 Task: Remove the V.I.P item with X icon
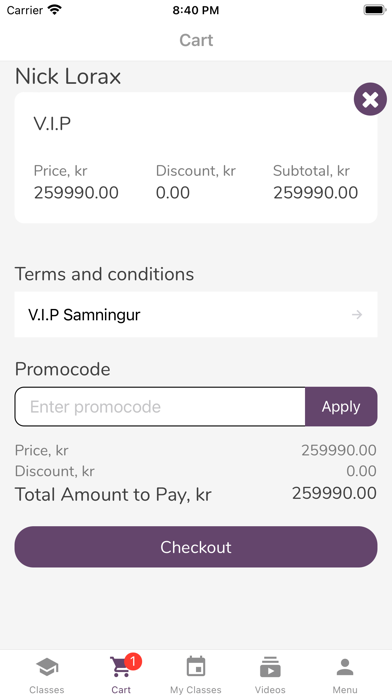click(x=370, y=99)
